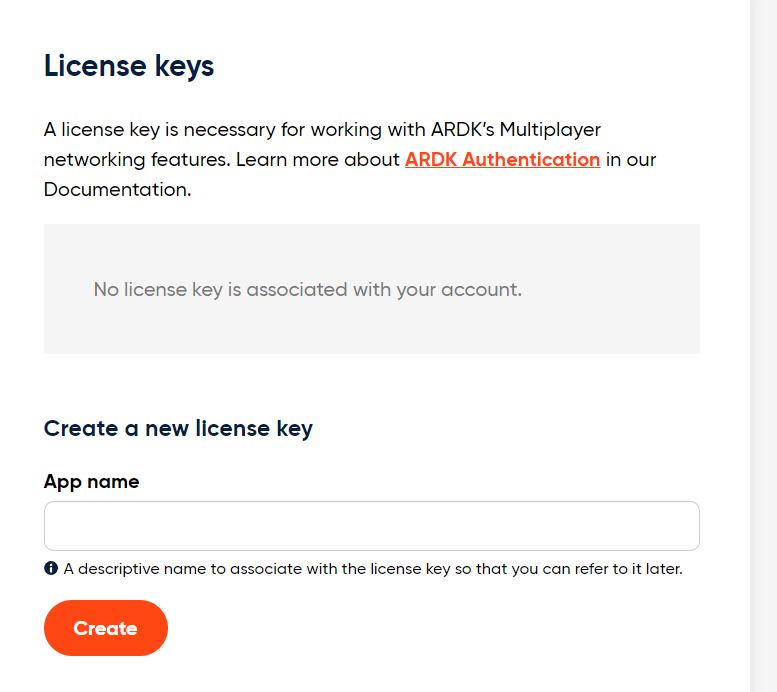
Task: Click 'A license key is necessary' sentence start
Action: [160, 130]
